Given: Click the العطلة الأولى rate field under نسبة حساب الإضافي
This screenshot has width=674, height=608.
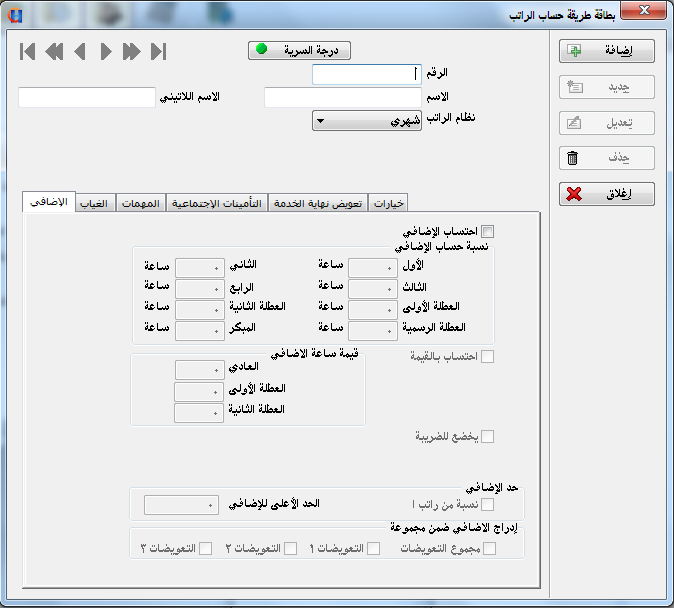Looking at the screenshot, I should [373, 310].
